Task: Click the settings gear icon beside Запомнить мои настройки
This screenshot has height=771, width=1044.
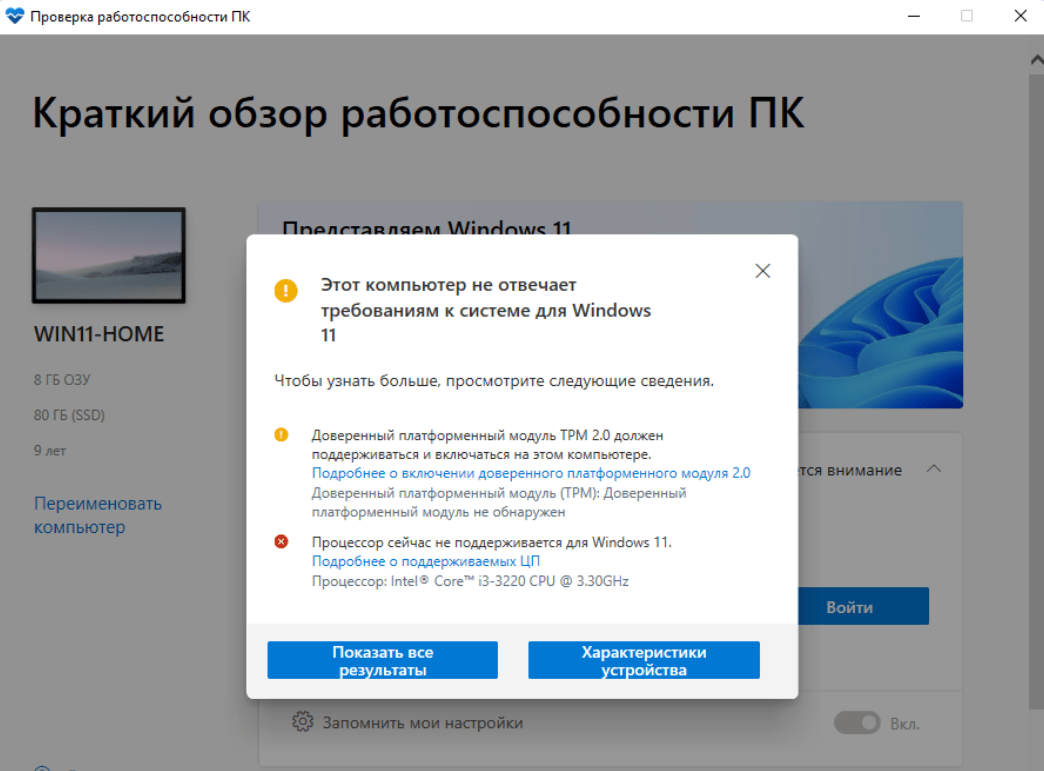Action: [x=302, y=722]
